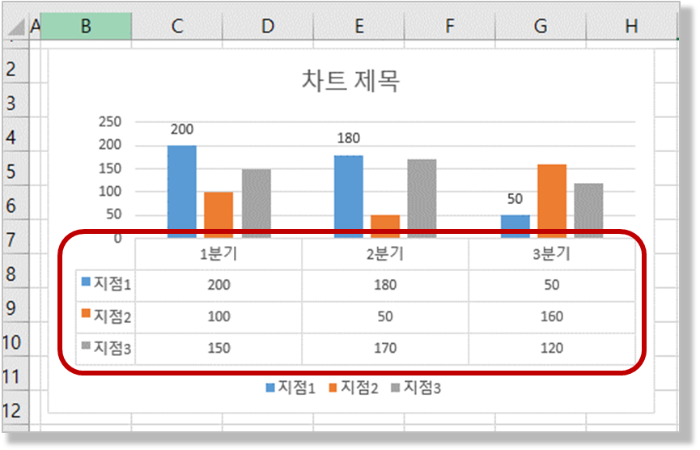Screen dimensions: 700x450
Task: Click the 150 axis value
Action: (110, 168)
